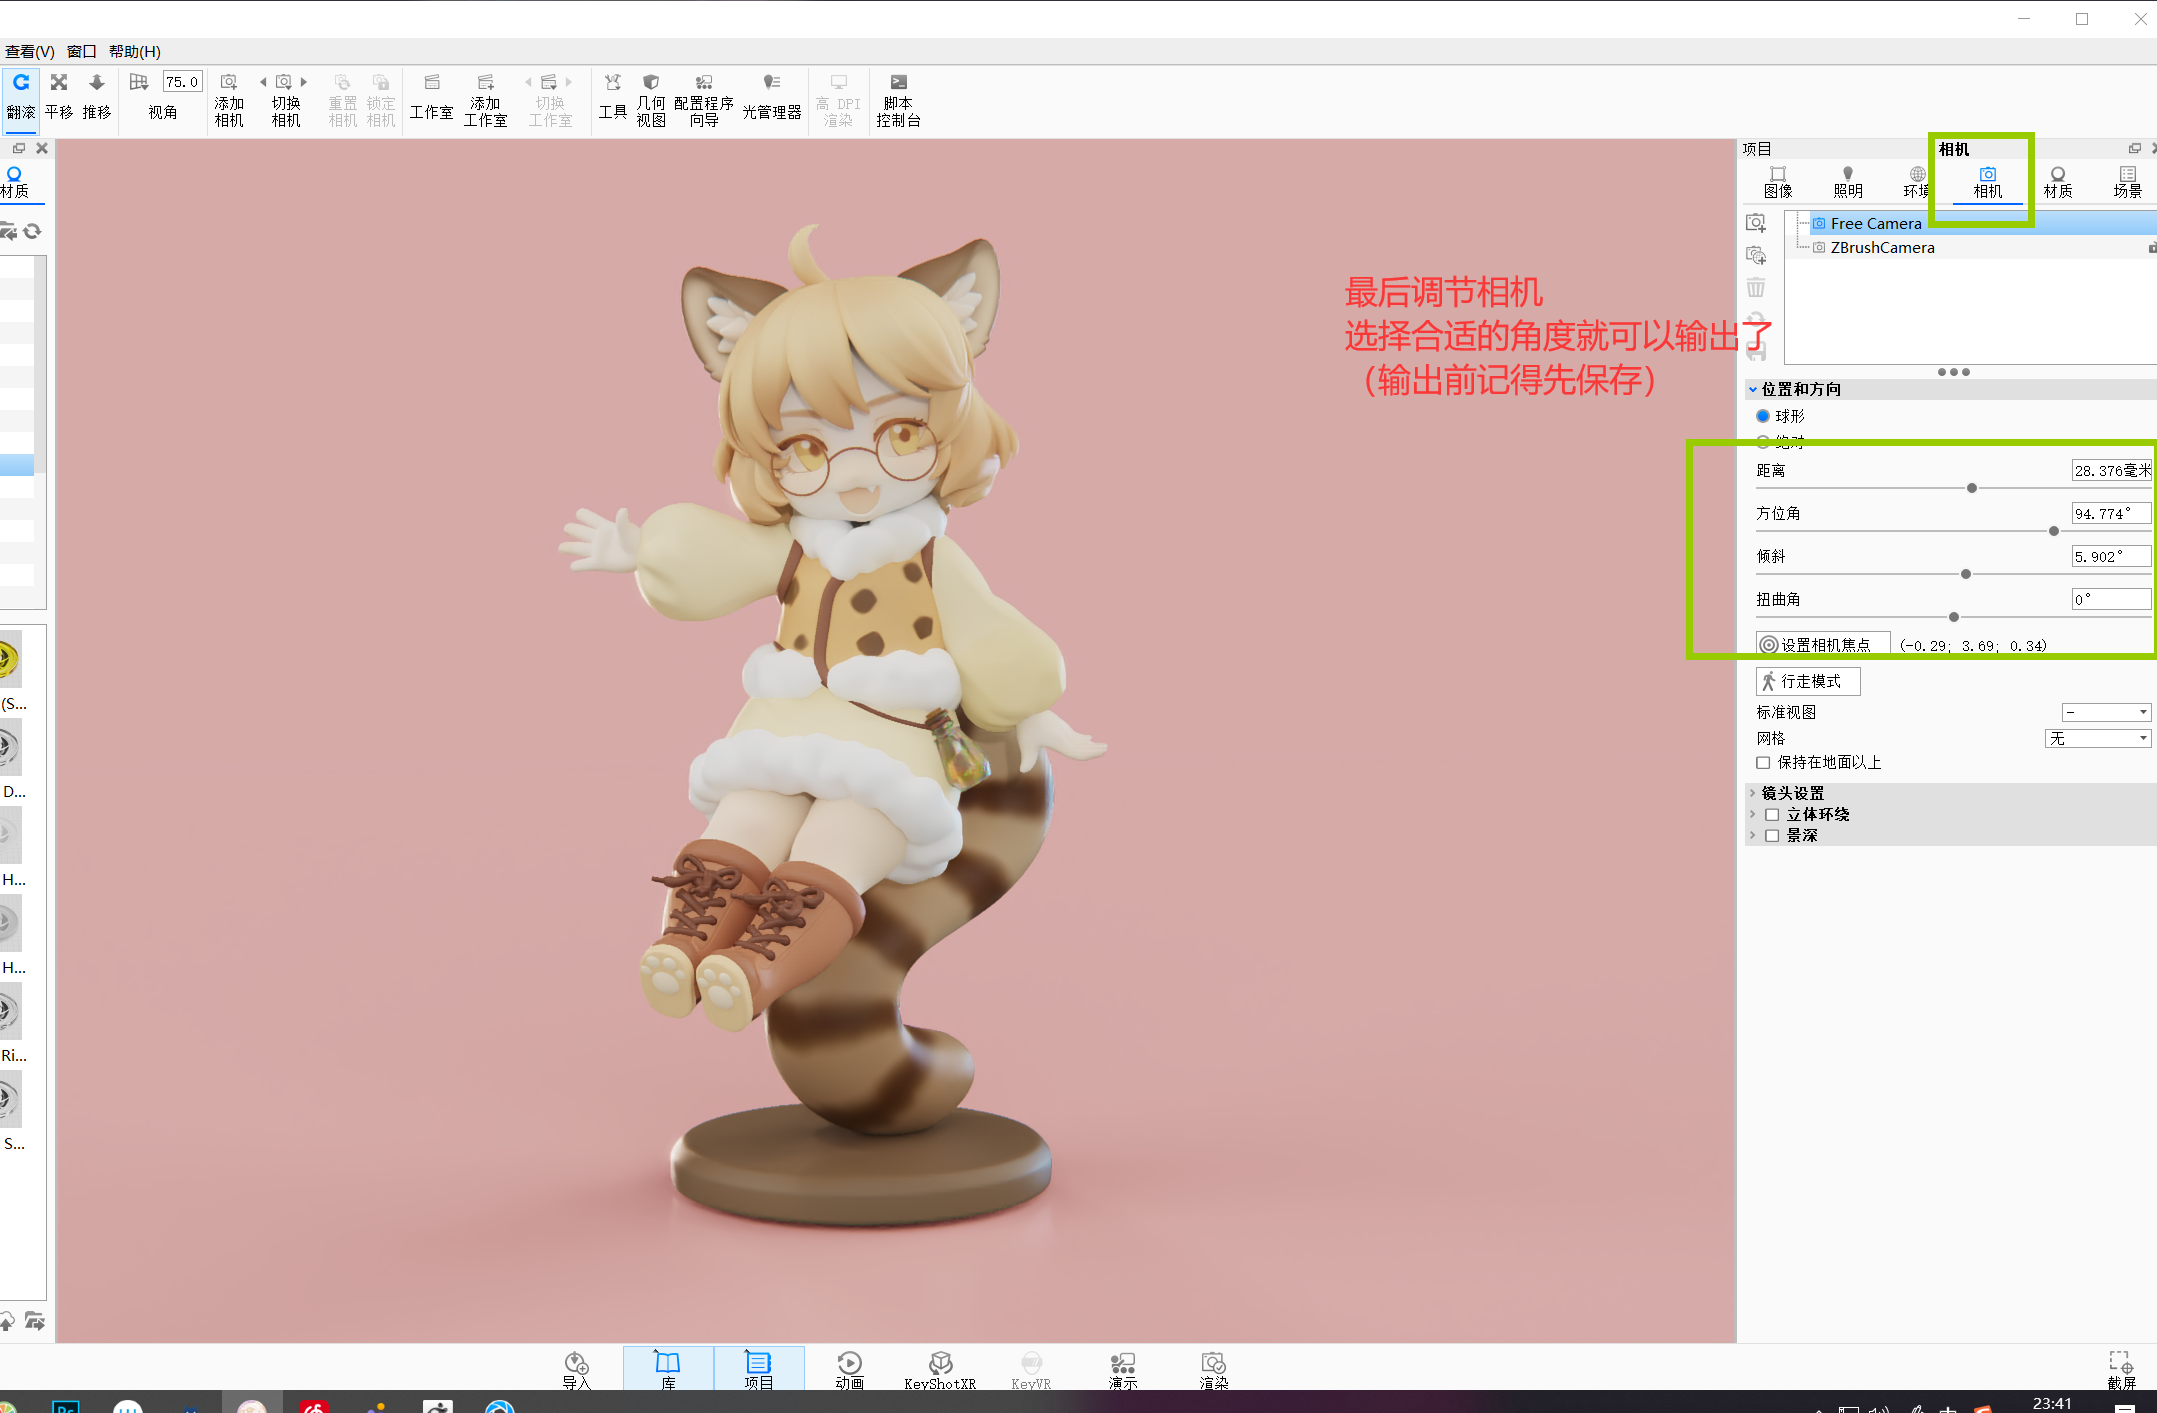This screenshot has width=2157, height=1413.
Task: Open the Scripting Console (脚本控制台)
Action: [x=898, y=99]
